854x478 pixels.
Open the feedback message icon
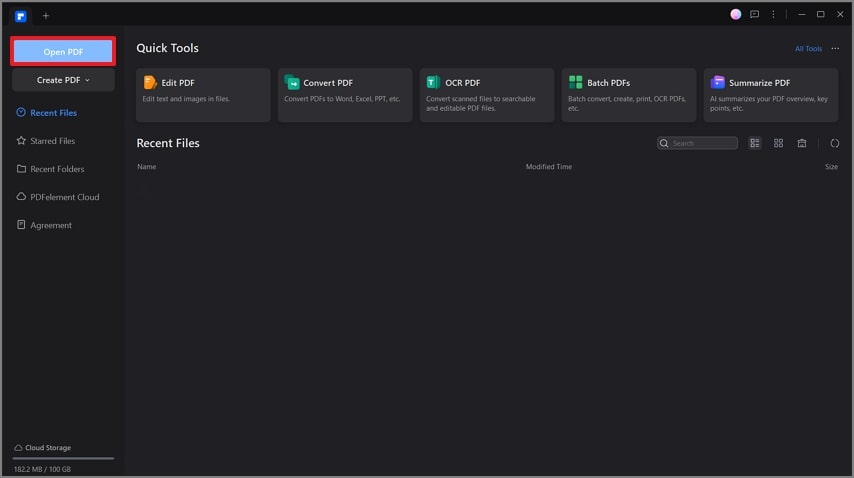point(754,15)
